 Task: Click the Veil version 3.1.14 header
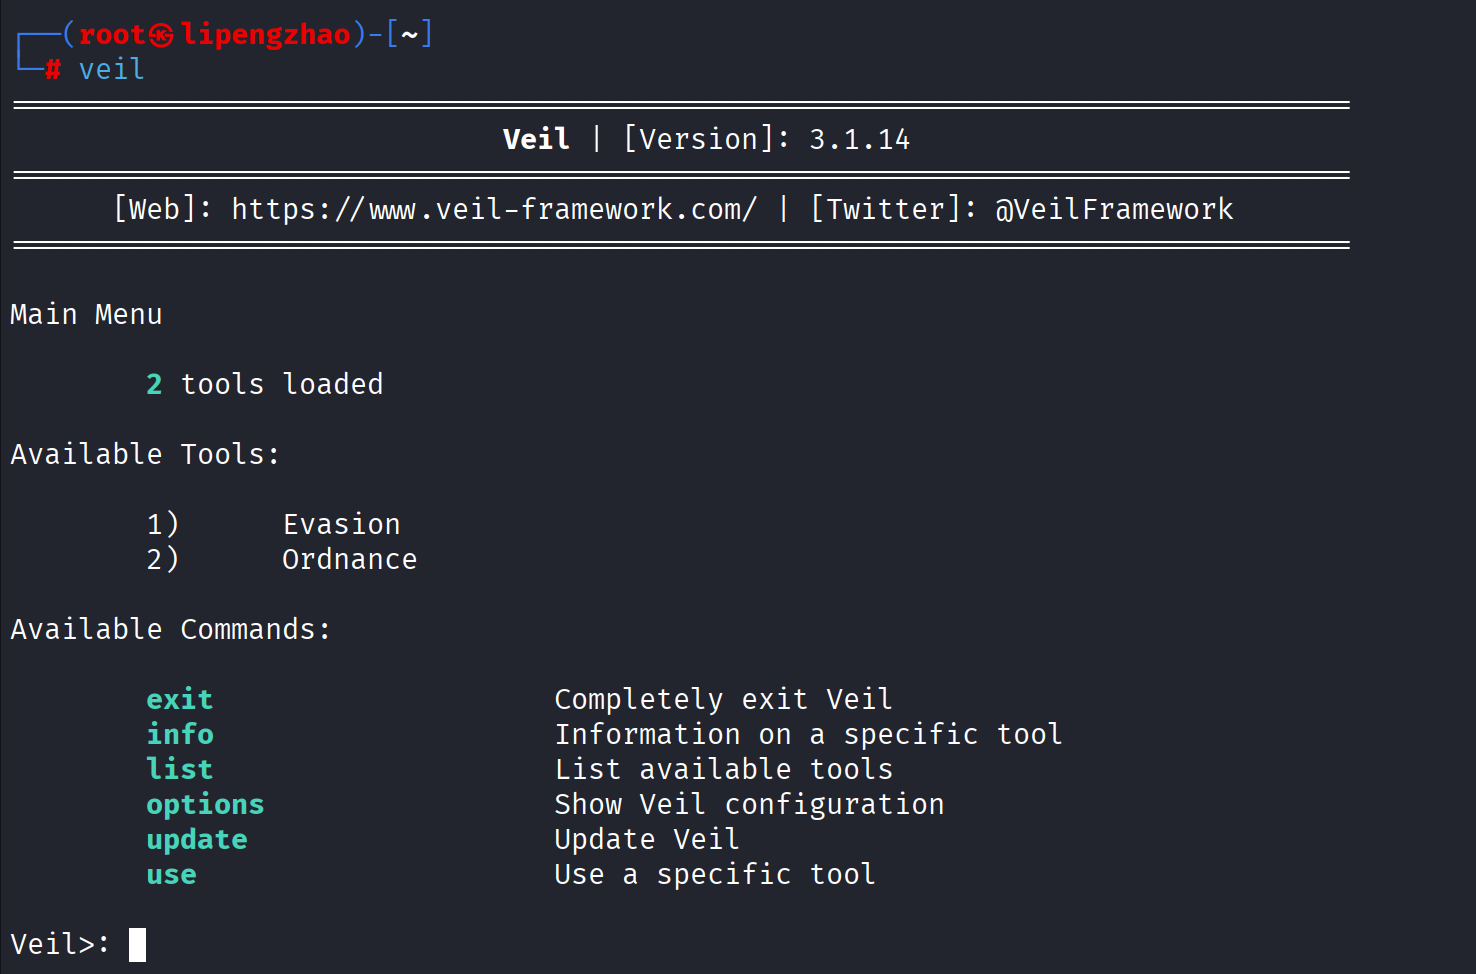[706, 139]
